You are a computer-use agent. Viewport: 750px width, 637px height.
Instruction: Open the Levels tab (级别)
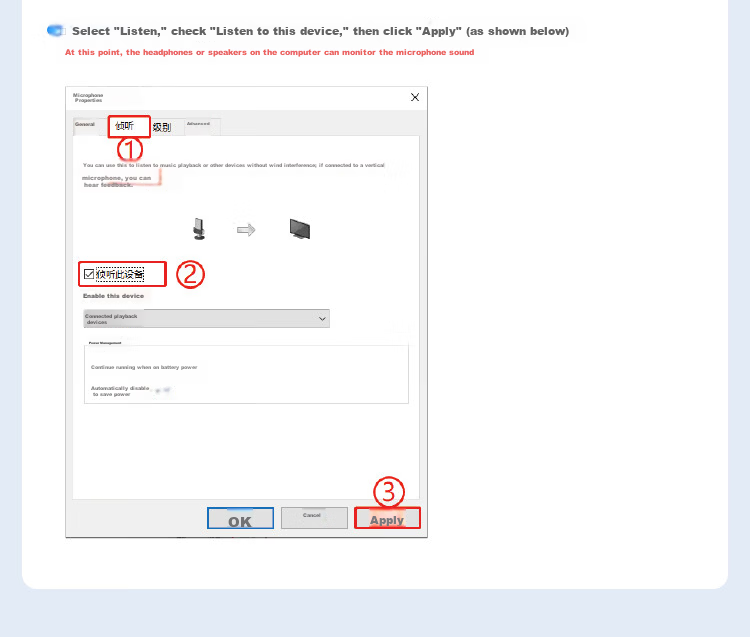pos(162,127)
